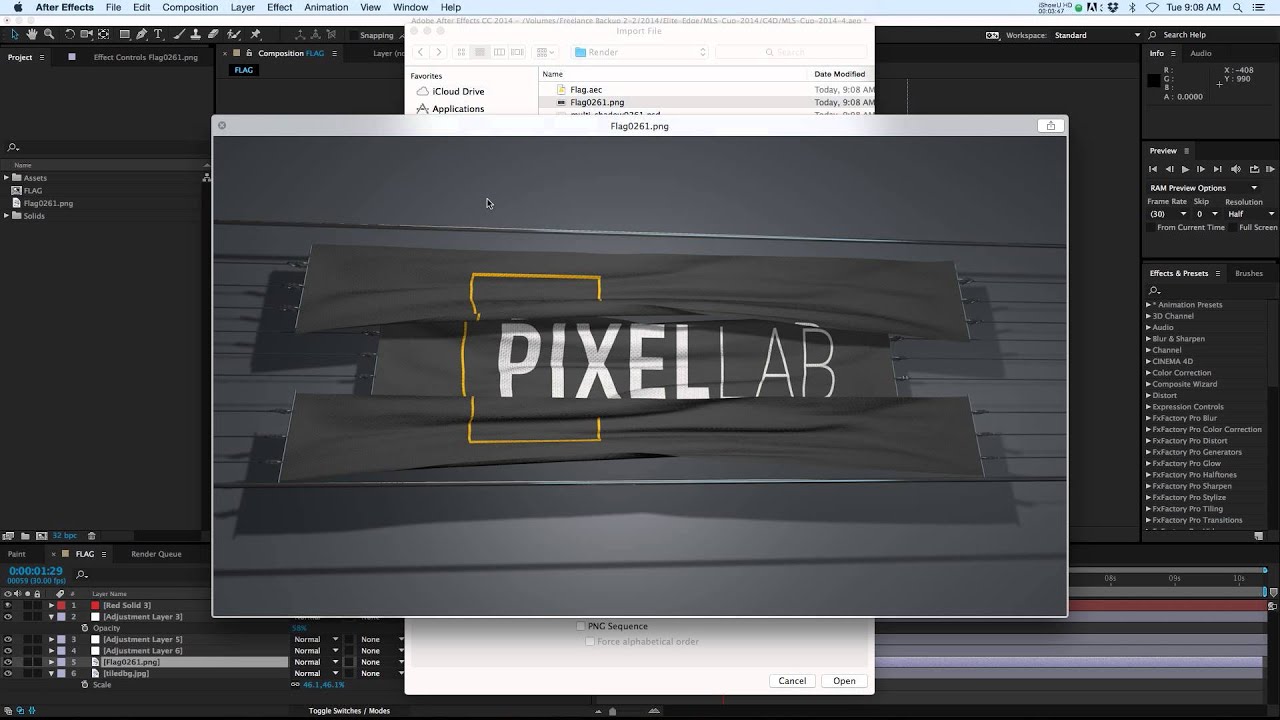The image size is (1280, 720).
Task: Select the Pan Behind anchor tool
Action: tap(104, 34)
